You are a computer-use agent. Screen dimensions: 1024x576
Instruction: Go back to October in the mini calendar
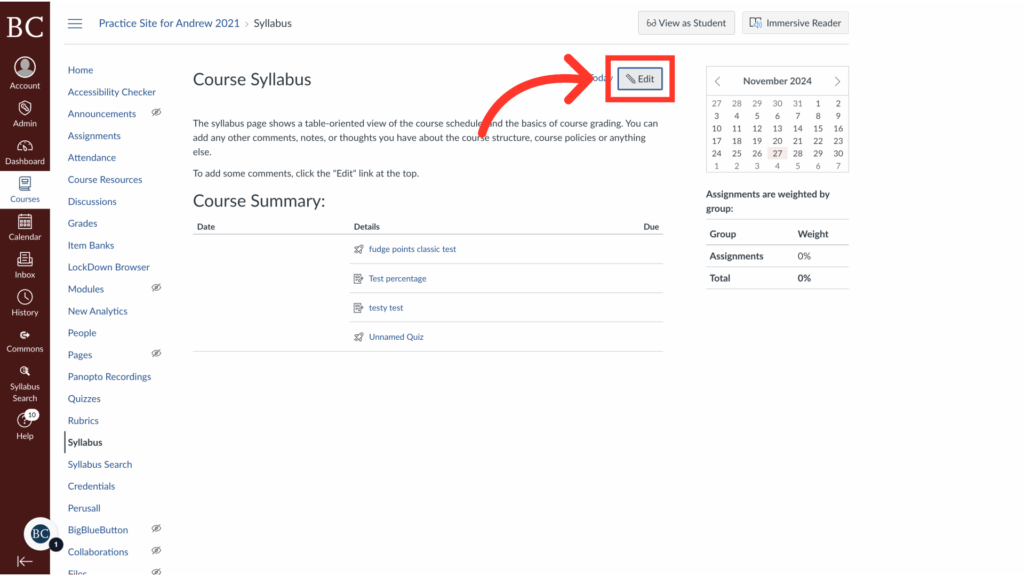pyautogui.click(x=717, y=81)
